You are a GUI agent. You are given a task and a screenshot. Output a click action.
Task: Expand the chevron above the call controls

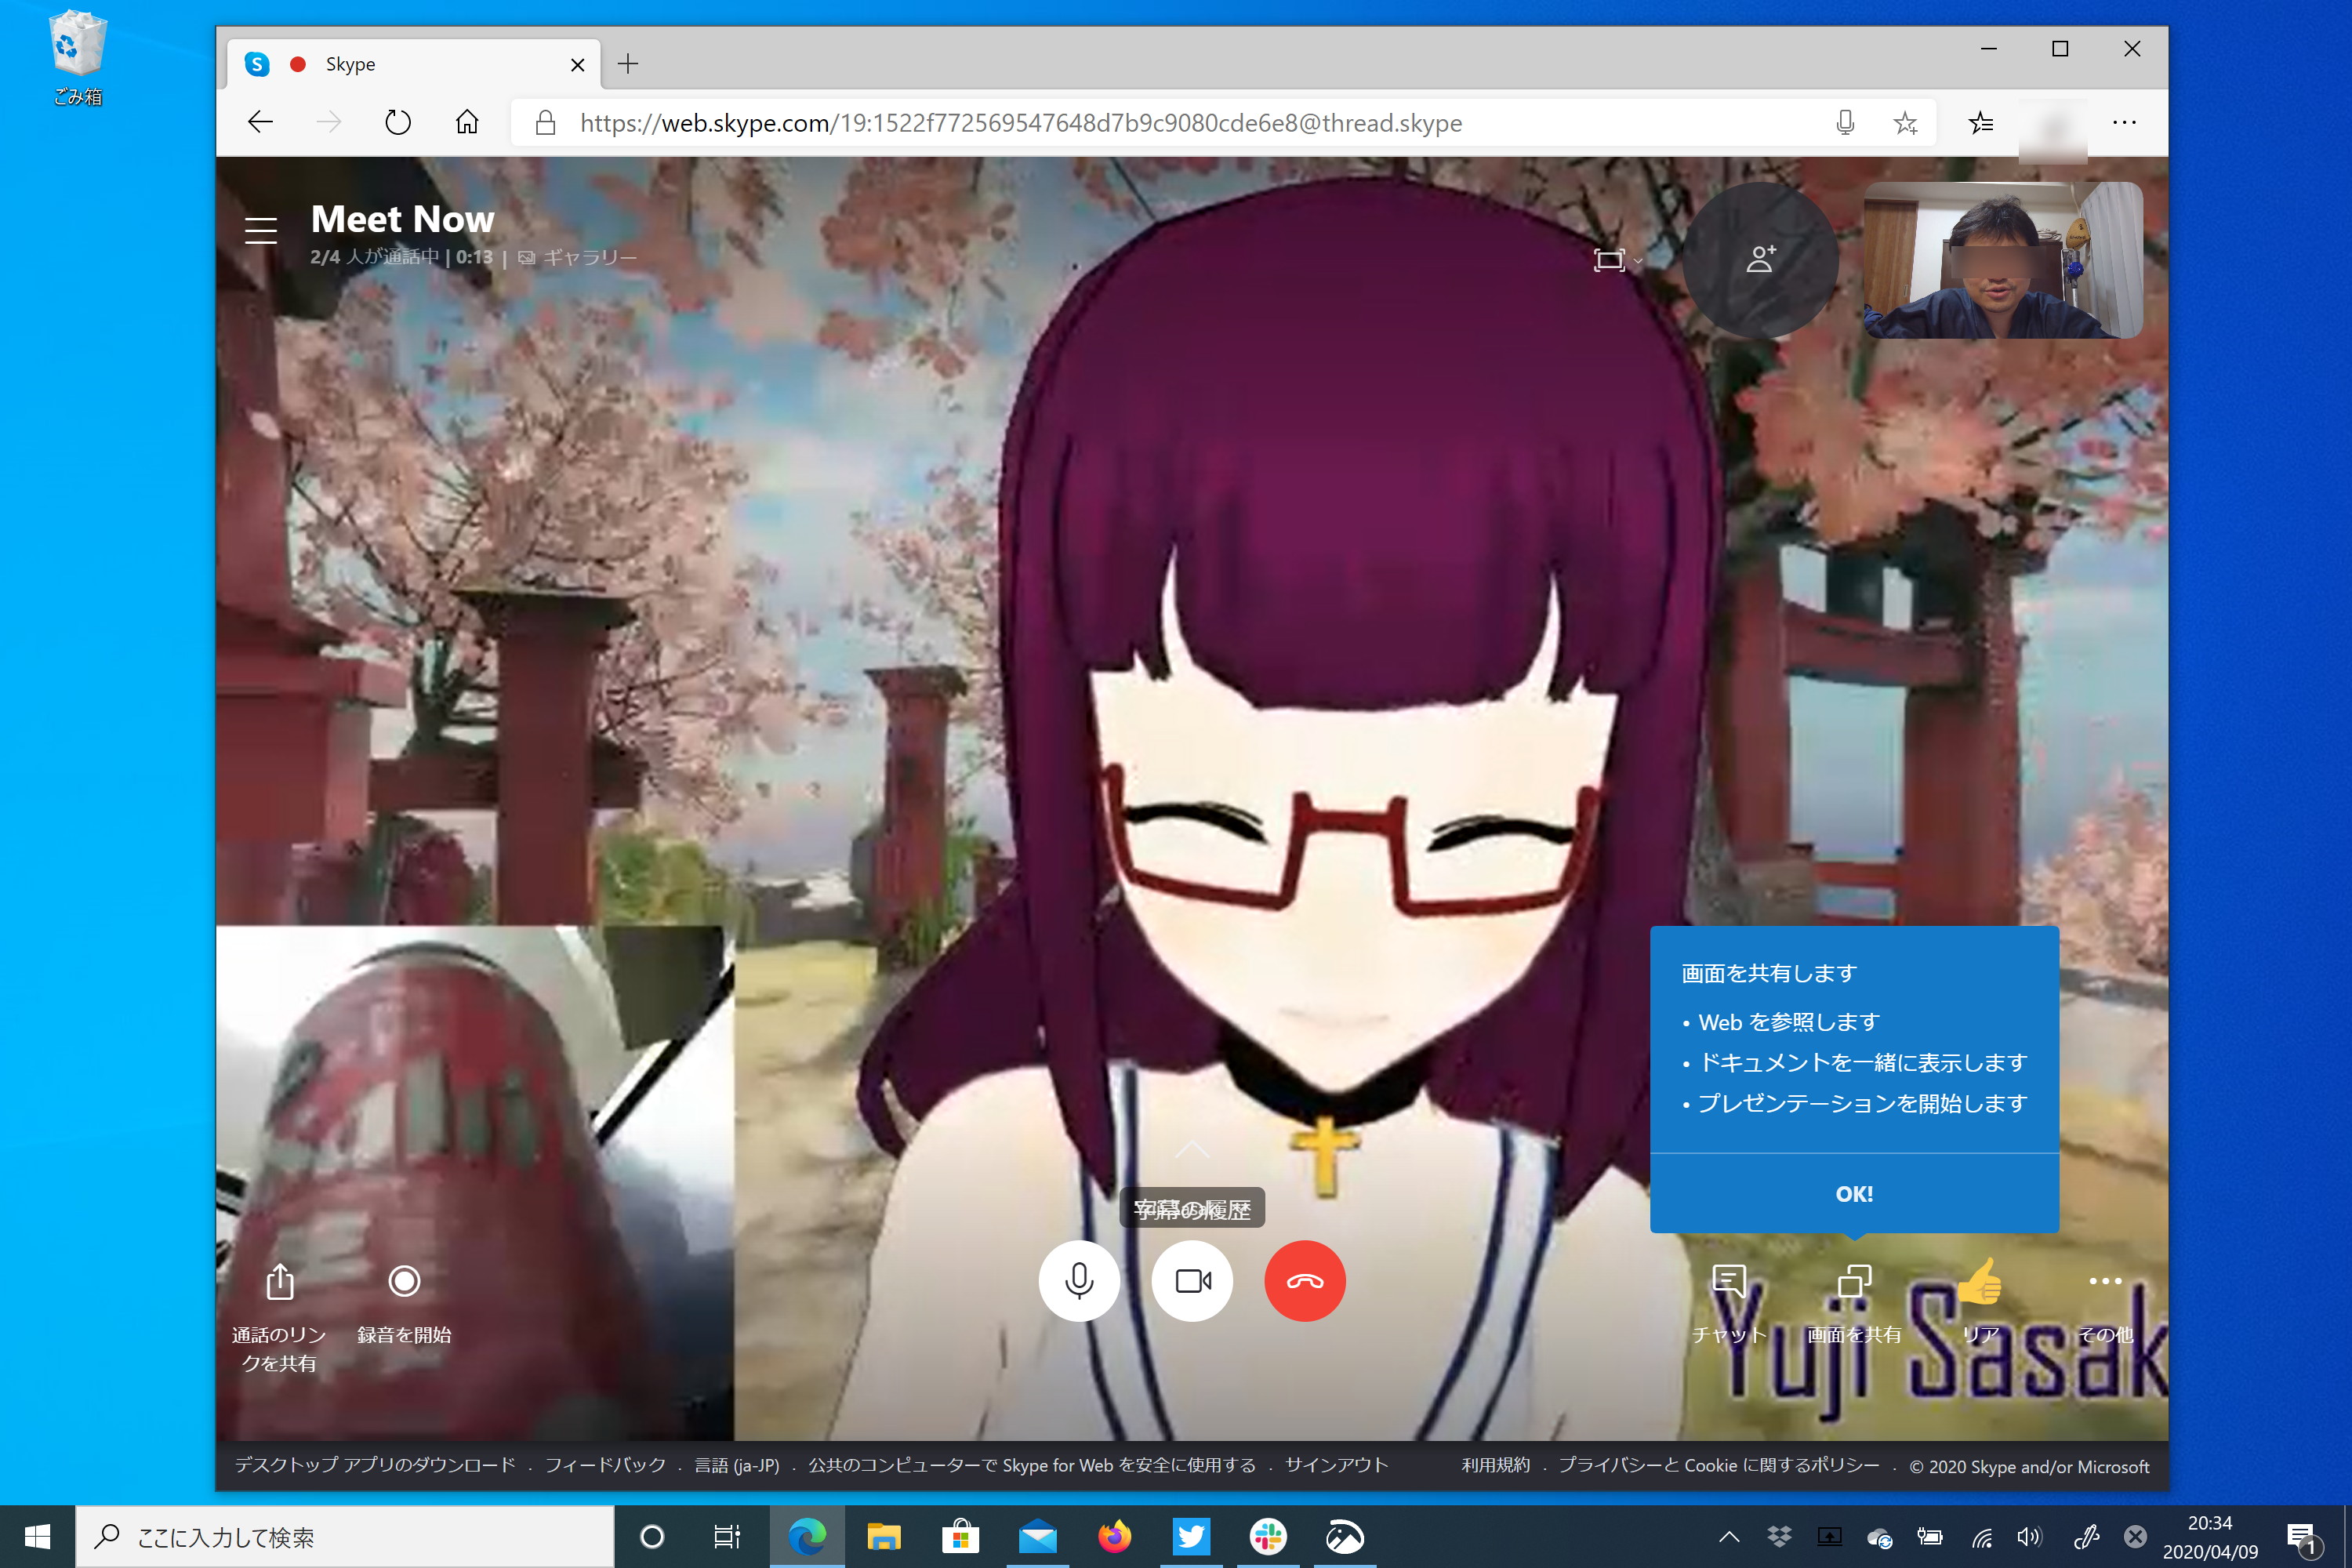(x=1192, y=1149)
